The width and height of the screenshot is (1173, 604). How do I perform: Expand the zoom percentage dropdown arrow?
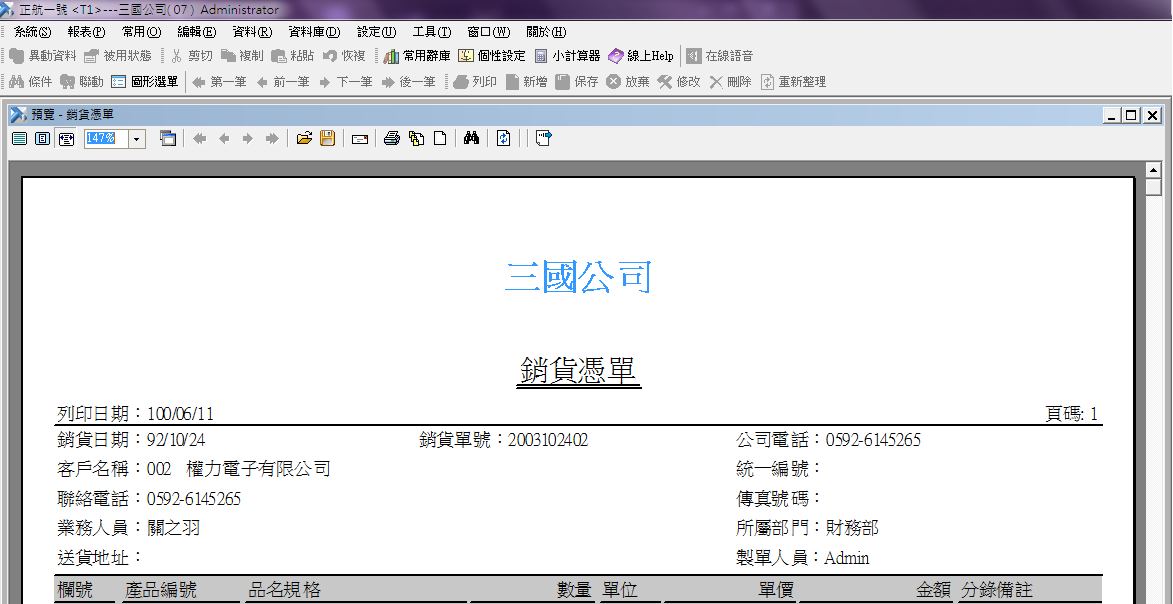point(137,139)
